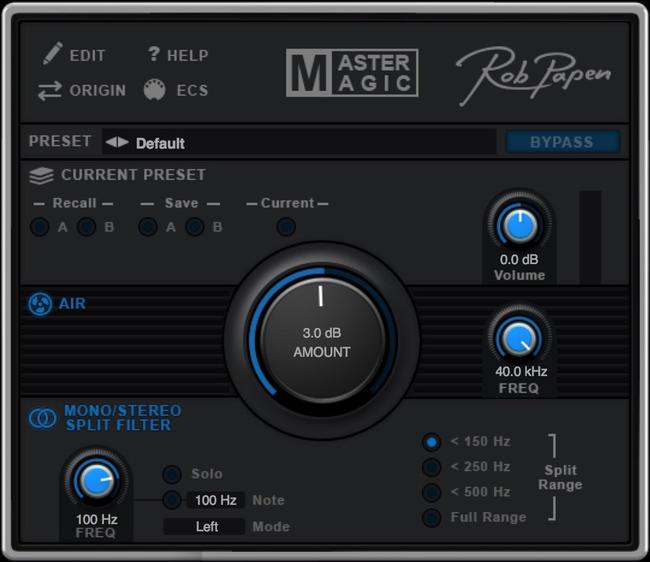Click the EDIT text label
This screenshot has height=562, width=650.
[87, 56]
